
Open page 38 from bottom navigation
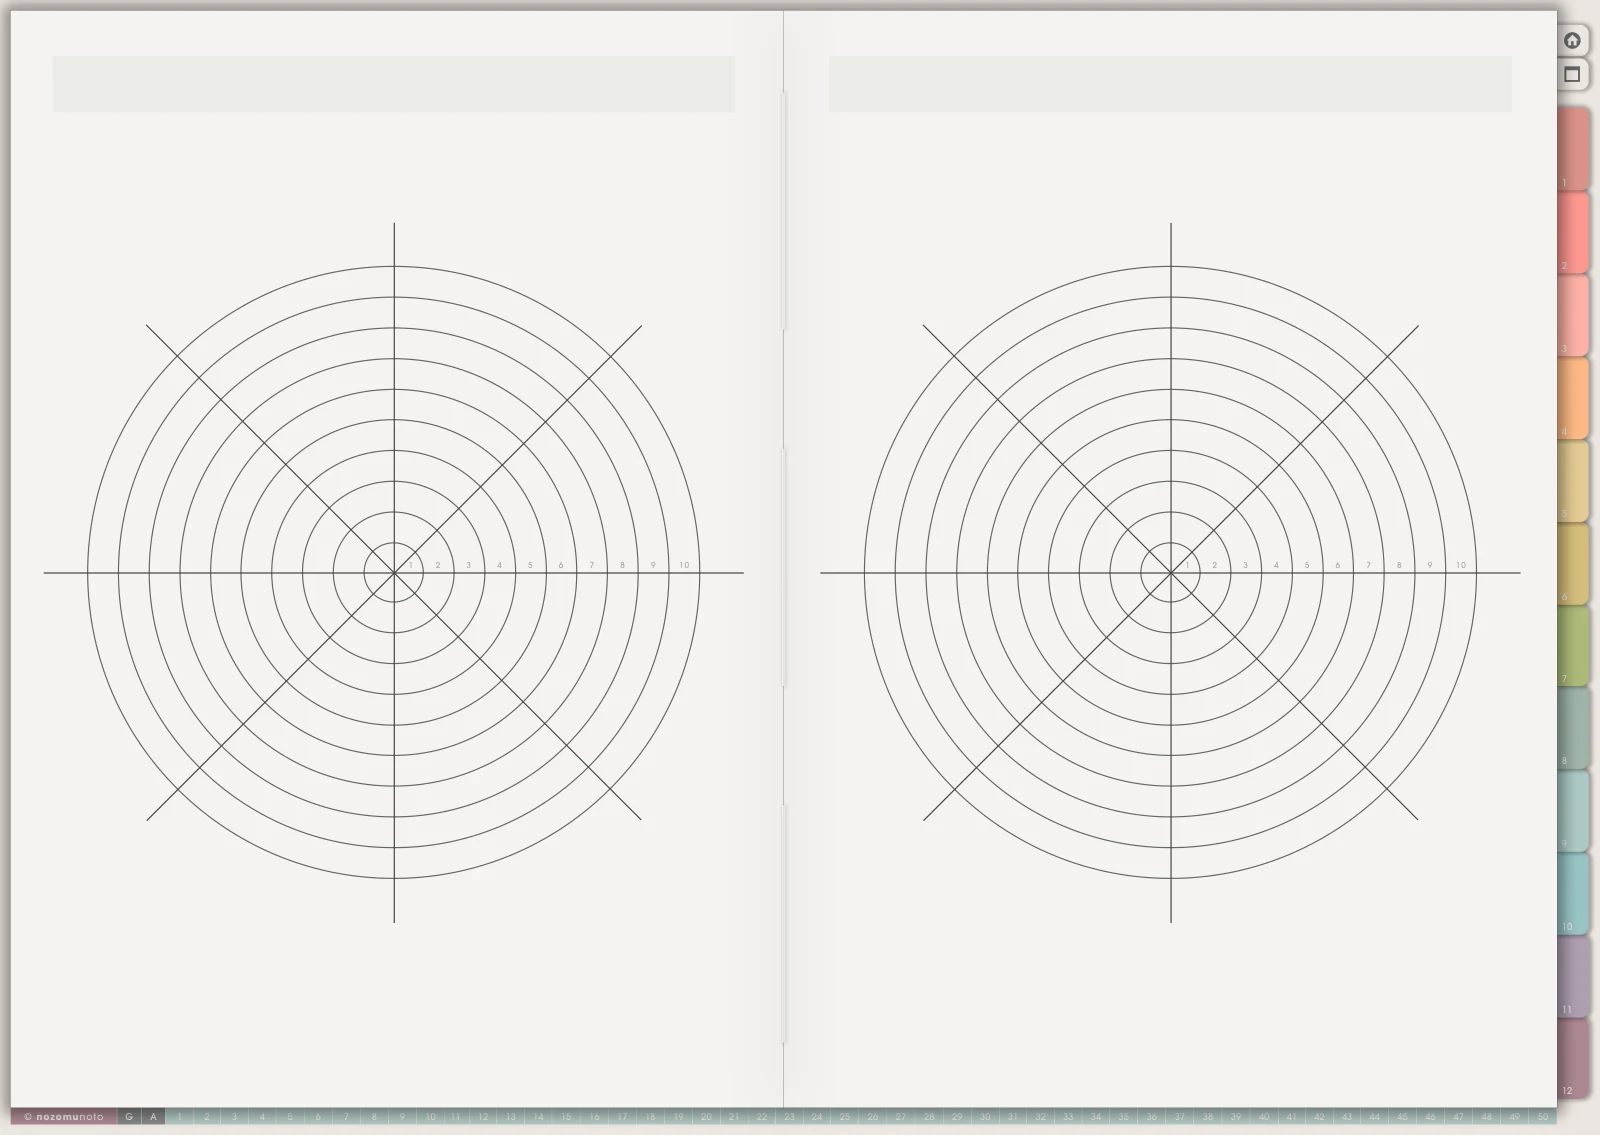[x=1208, y=1117]
